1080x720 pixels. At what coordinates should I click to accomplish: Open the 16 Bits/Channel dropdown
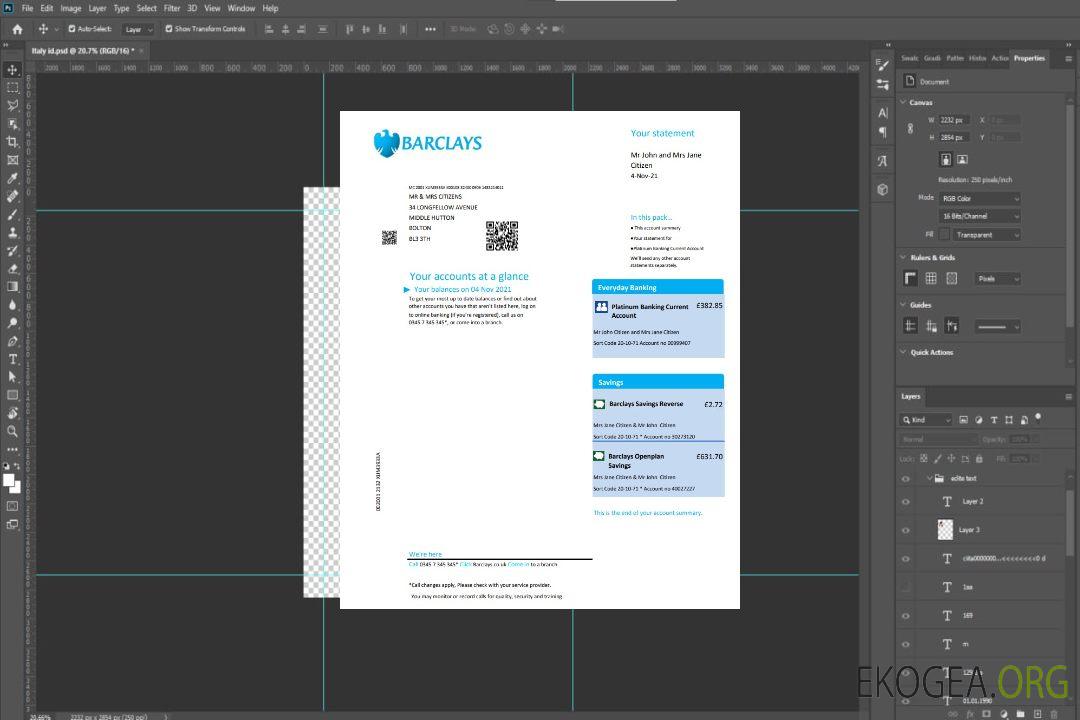[979, 216]
